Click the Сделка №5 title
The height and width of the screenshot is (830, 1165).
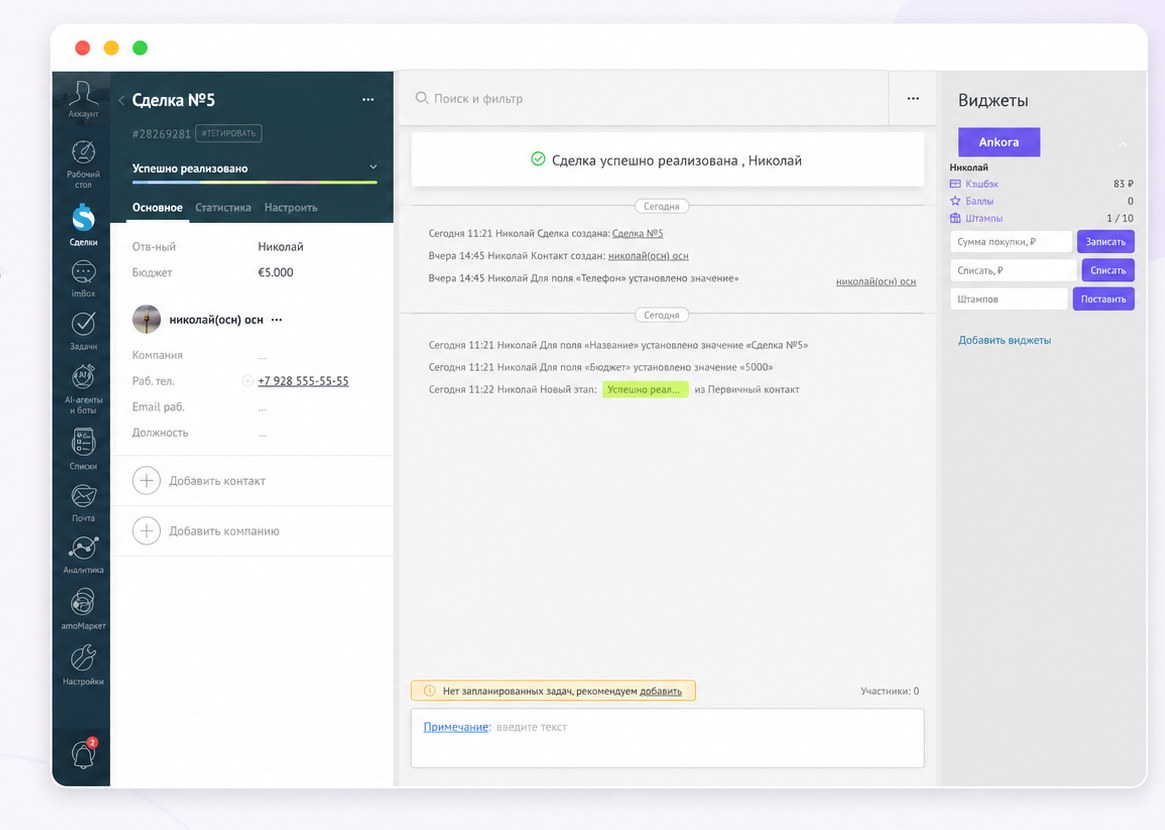(x=173, y=100)
